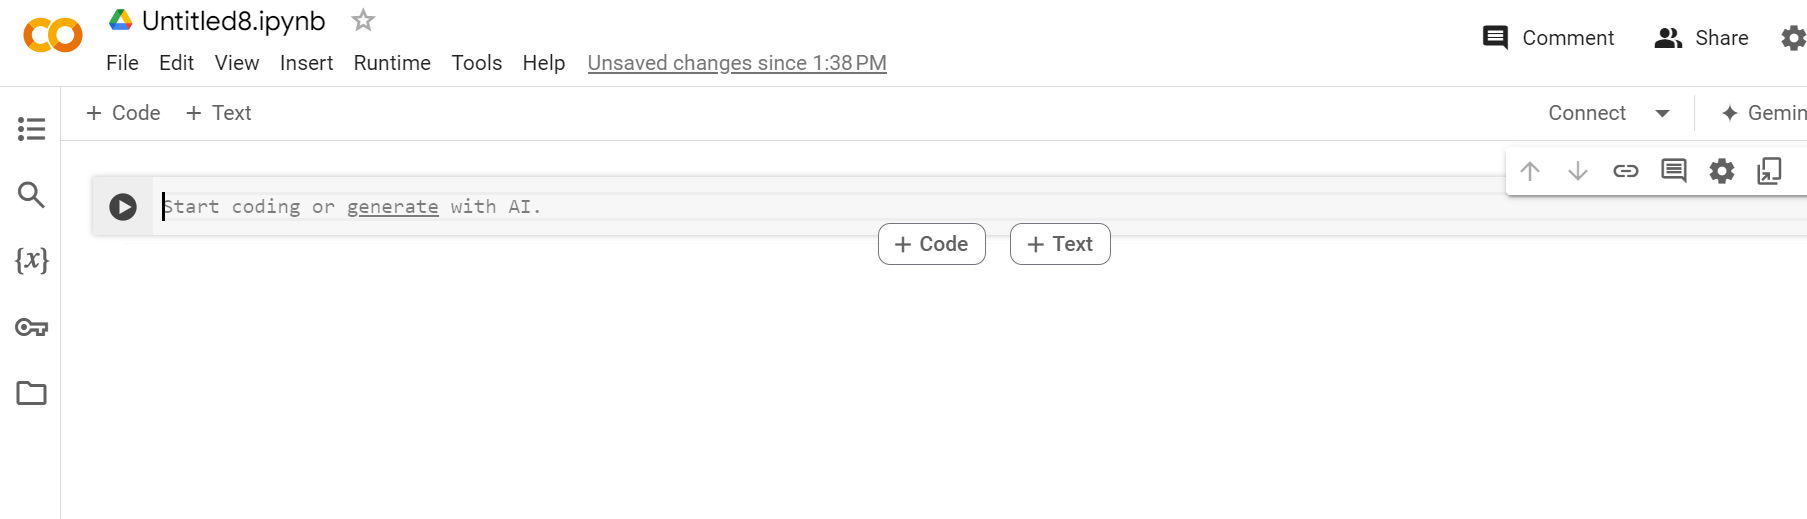The image size is (1807, 519).
Task: Open the variables {x} panel
Action: 31,260
